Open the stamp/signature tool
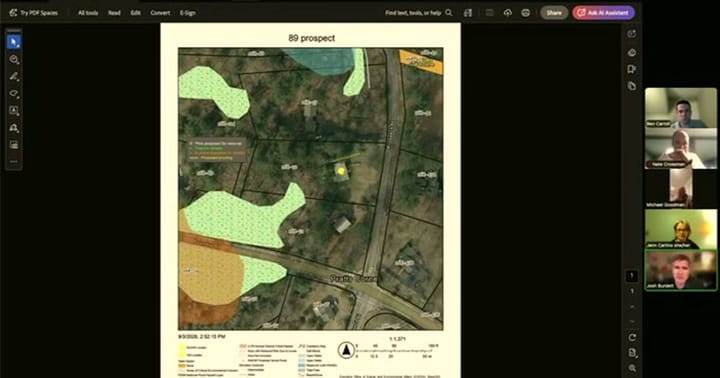This screenshot has width=720, height=378. tap(14, 128)
